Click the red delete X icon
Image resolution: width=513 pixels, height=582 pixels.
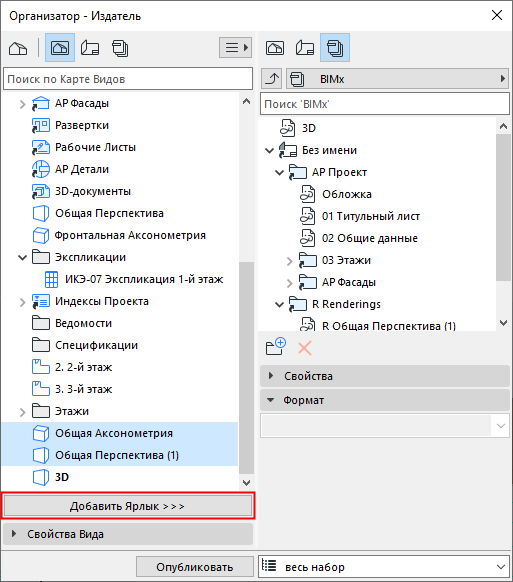click(305, 348)
